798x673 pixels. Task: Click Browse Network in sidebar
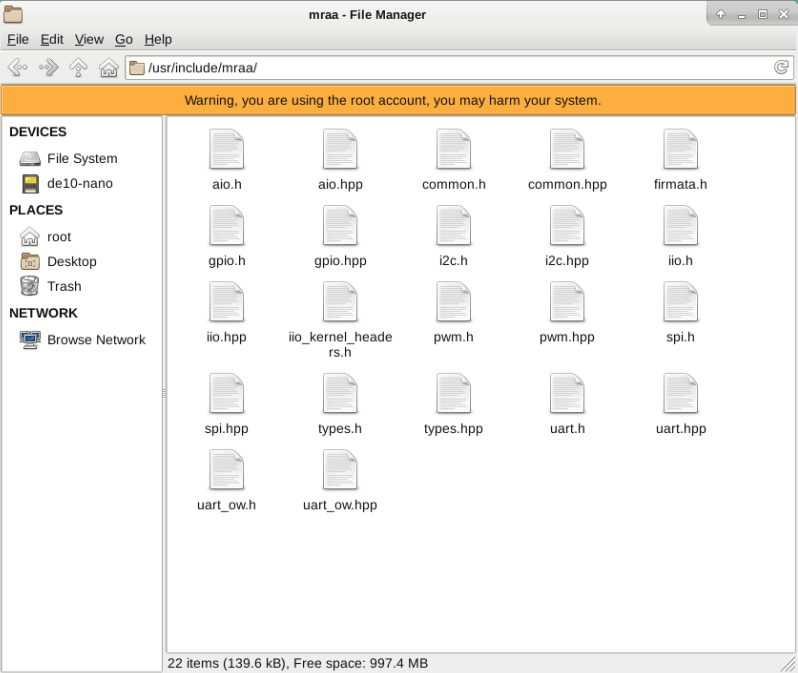tap(95, 340)
